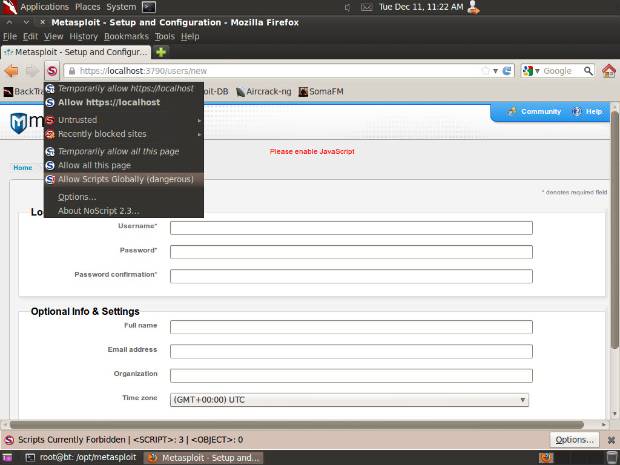Click the NoScript toolbar icon

coord(52,71)
